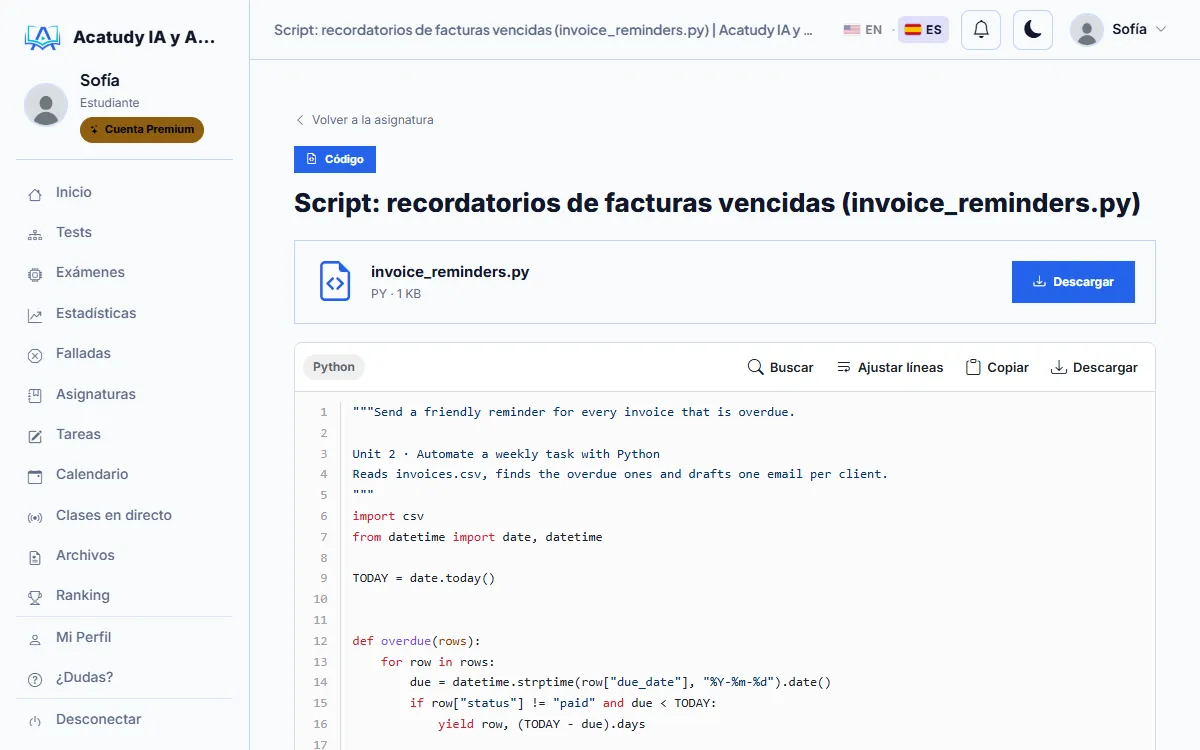Image resolution: width=1200 pixels, height=750 pixels.
Task: Click the Archivos file icon
Action: (35, 557)
